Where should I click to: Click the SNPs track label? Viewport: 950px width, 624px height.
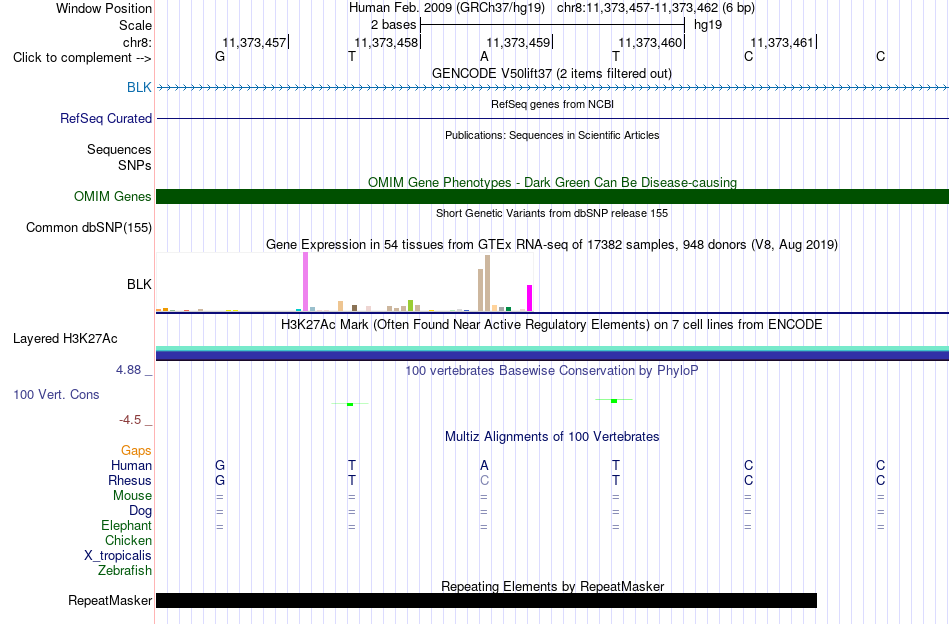point(135,165)
